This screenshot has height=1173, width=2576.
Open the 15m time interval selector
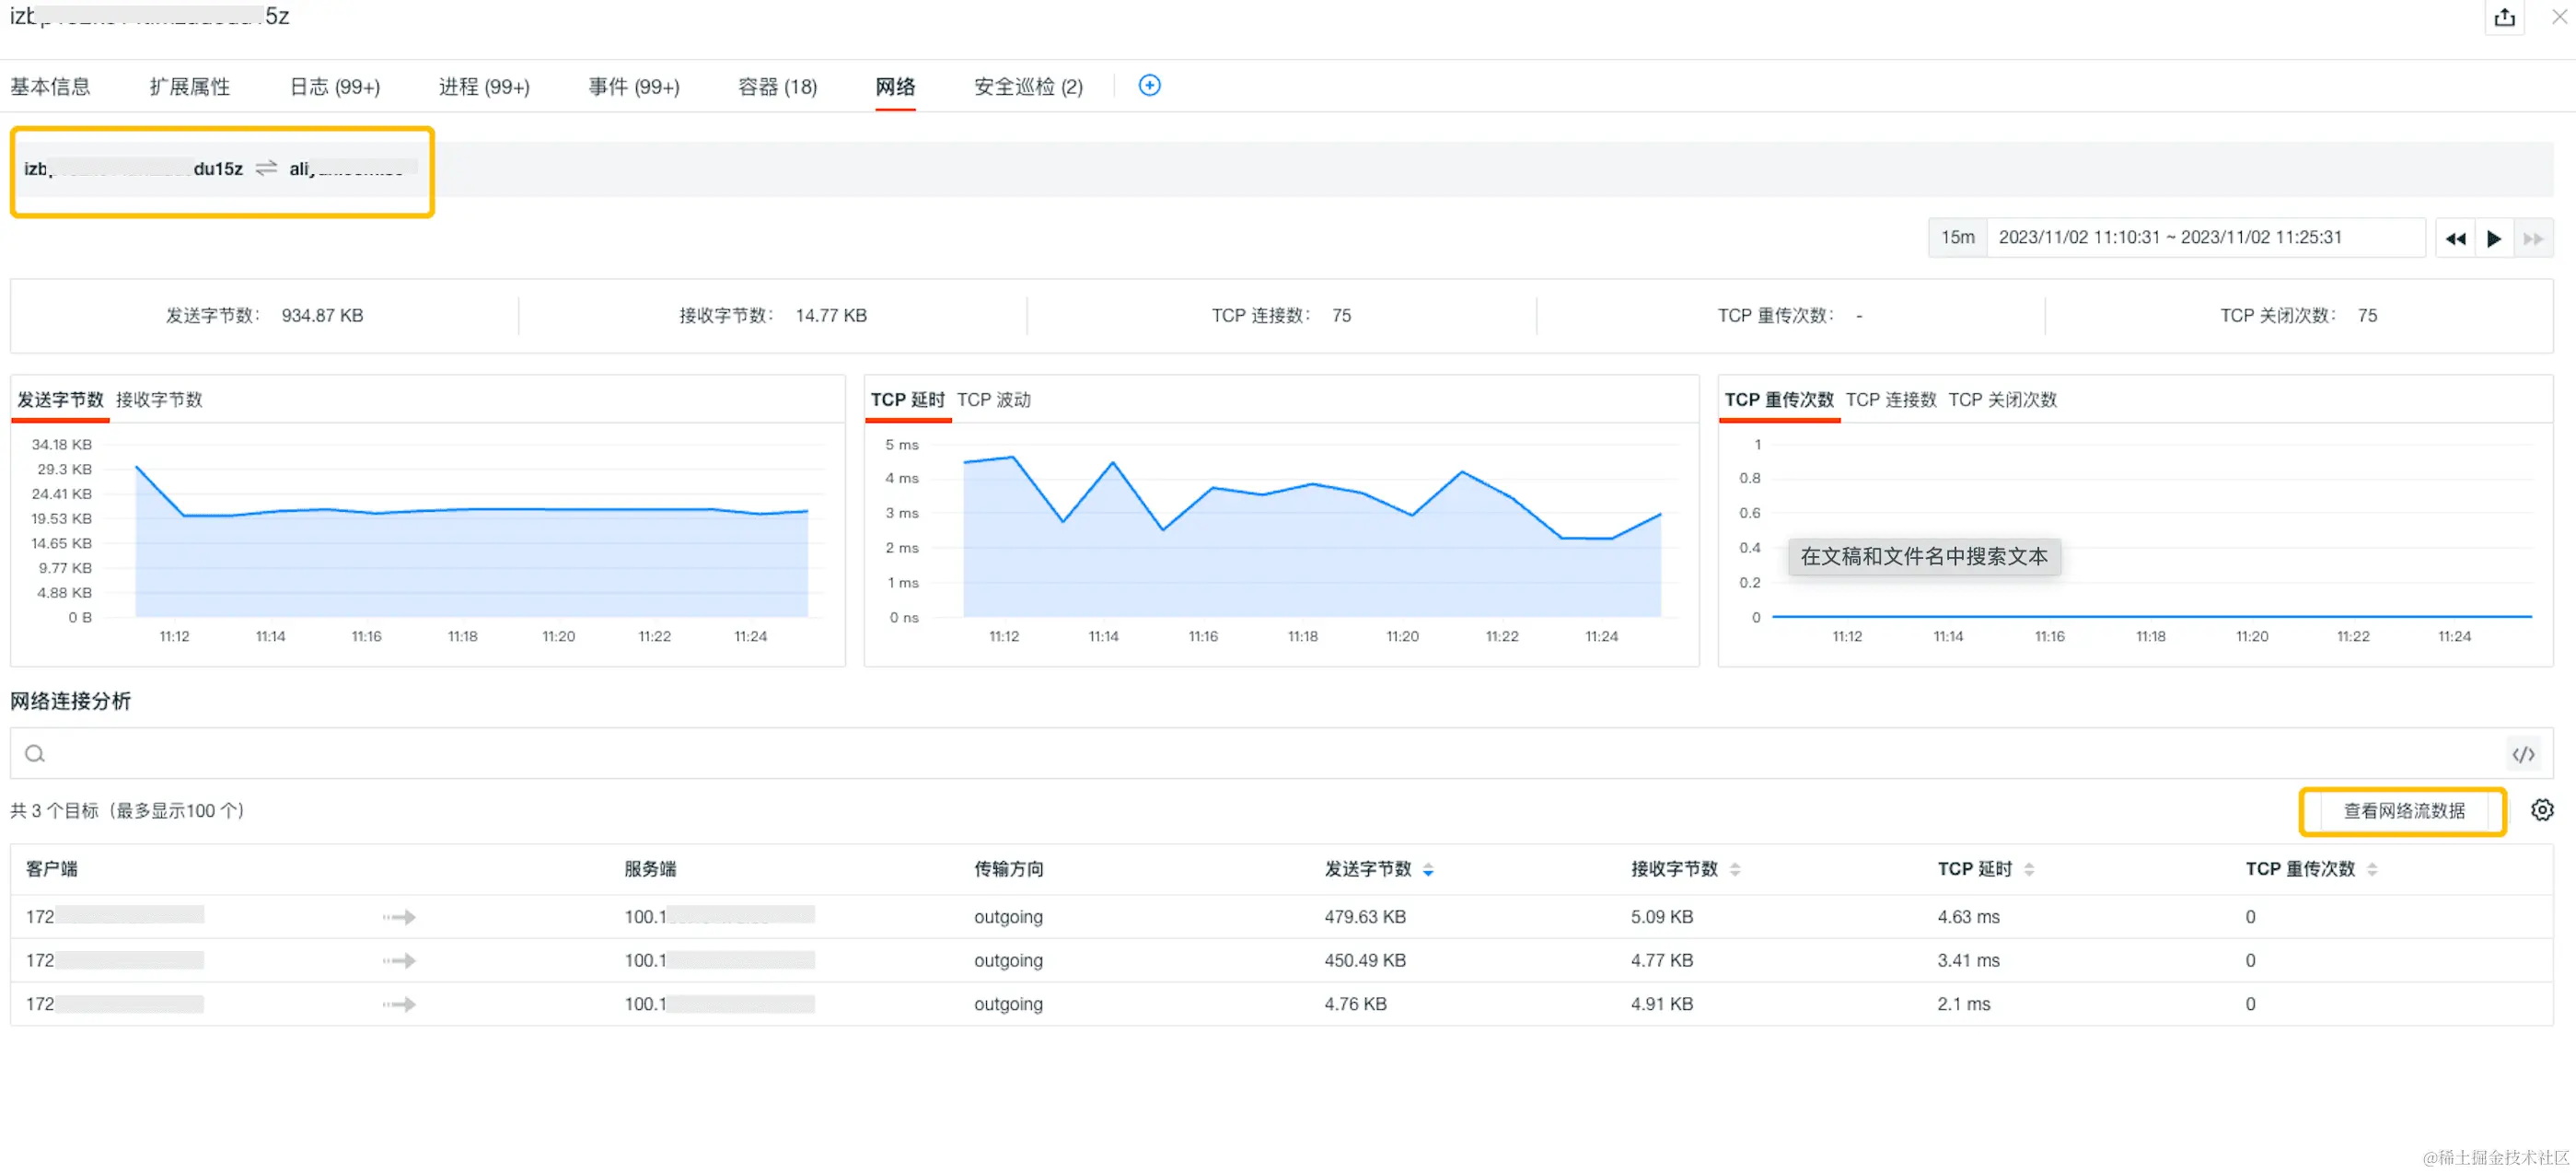tap(1957, 238)
